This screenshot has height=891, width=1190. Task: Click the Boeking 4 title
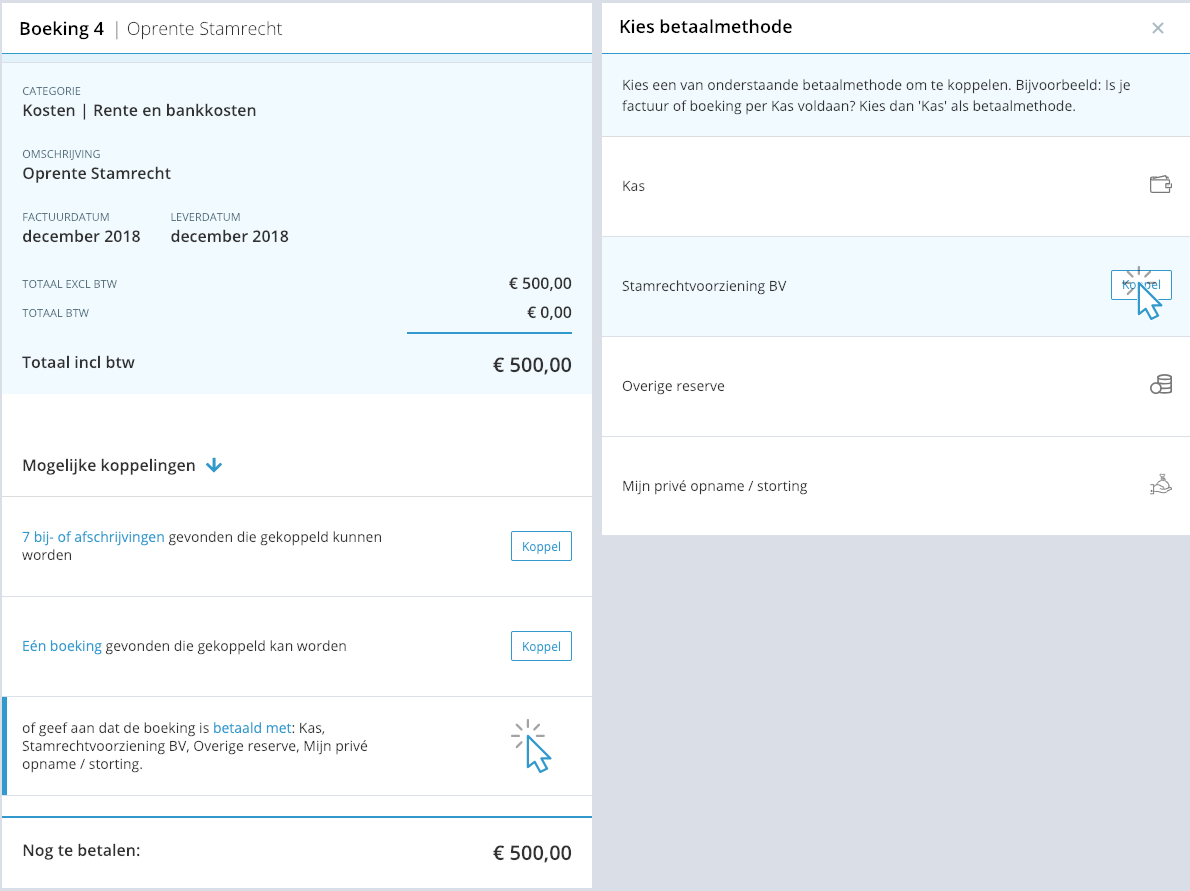[x=61, y=29]
